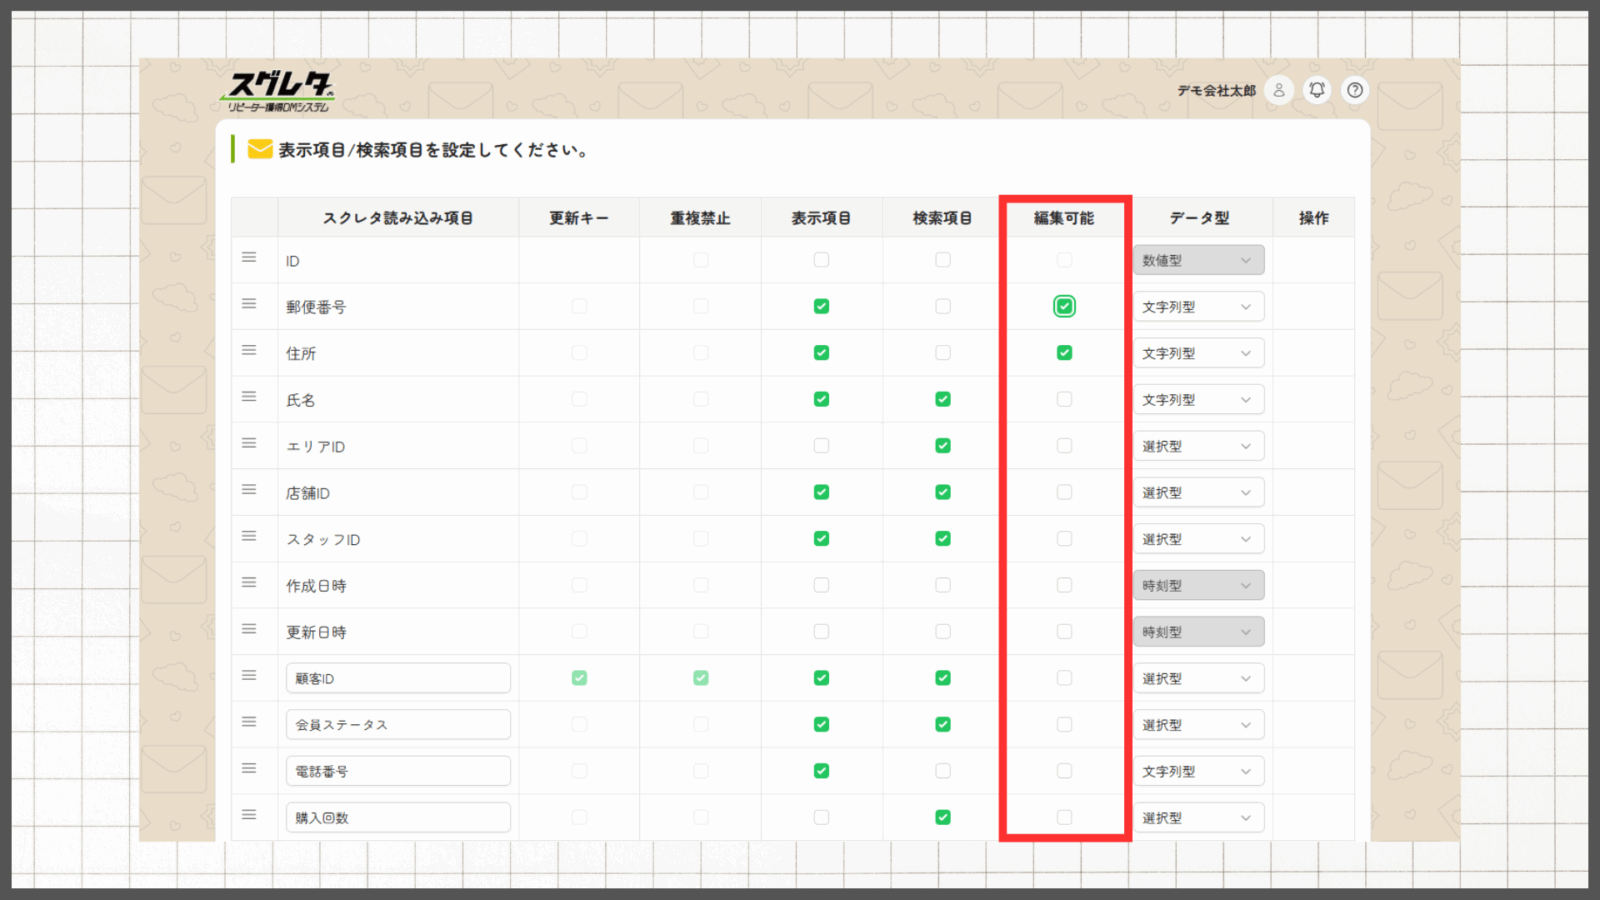Click the yellow envelope icon in heading

pyautogui.click(x=260, y=150)
